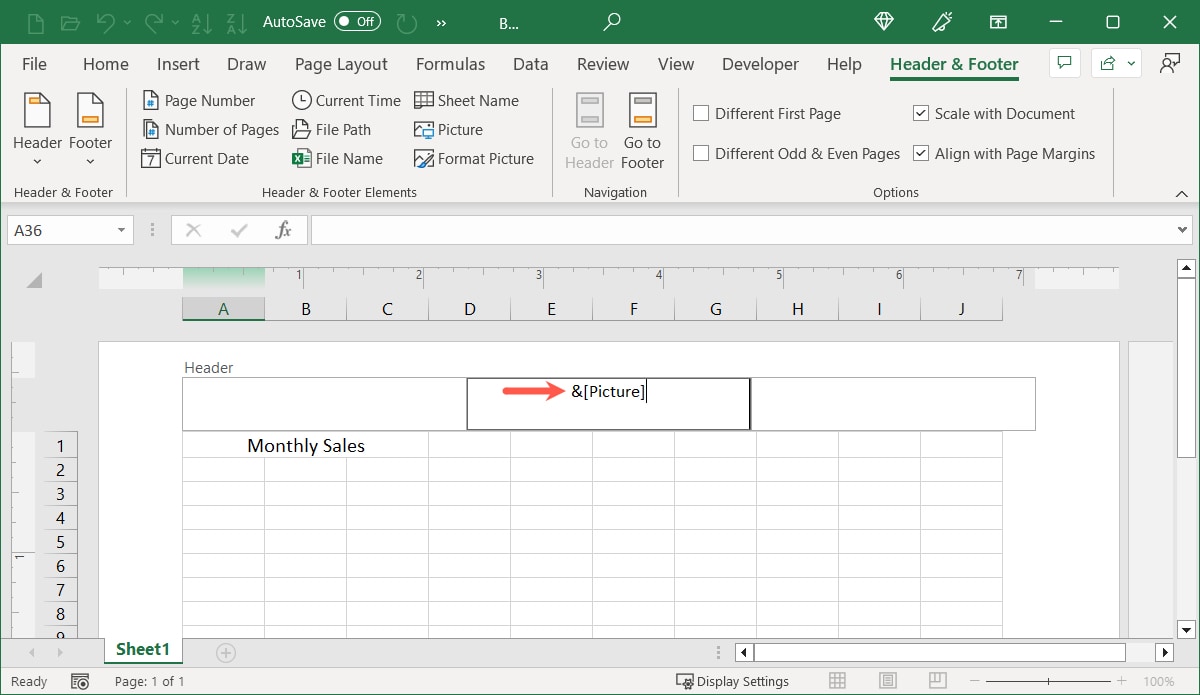Enable Different First Page option
This screenshot has width=1200, height=695.
tap(701, 113)
